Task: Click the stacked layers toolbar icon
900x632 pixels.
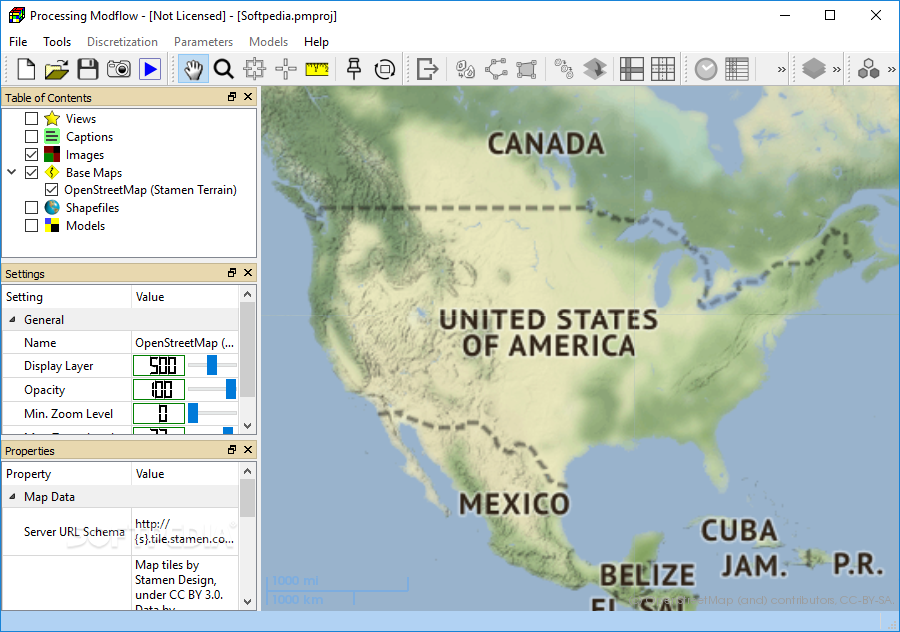Action: pyautogui.click(x=814, y=69)
